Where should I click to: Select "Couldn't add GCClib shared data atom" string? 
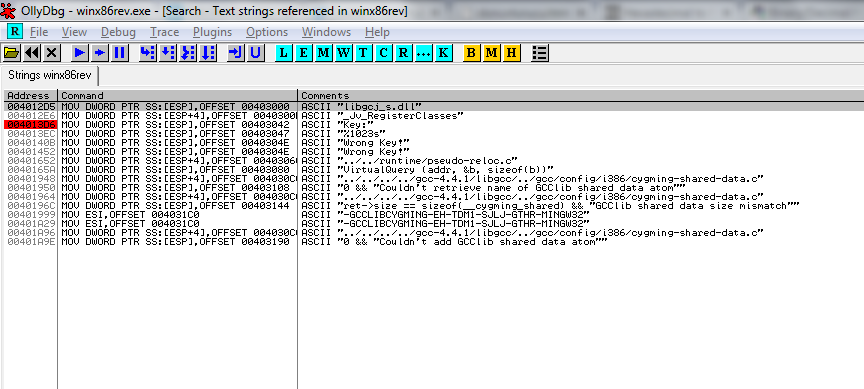coord(472,242)
